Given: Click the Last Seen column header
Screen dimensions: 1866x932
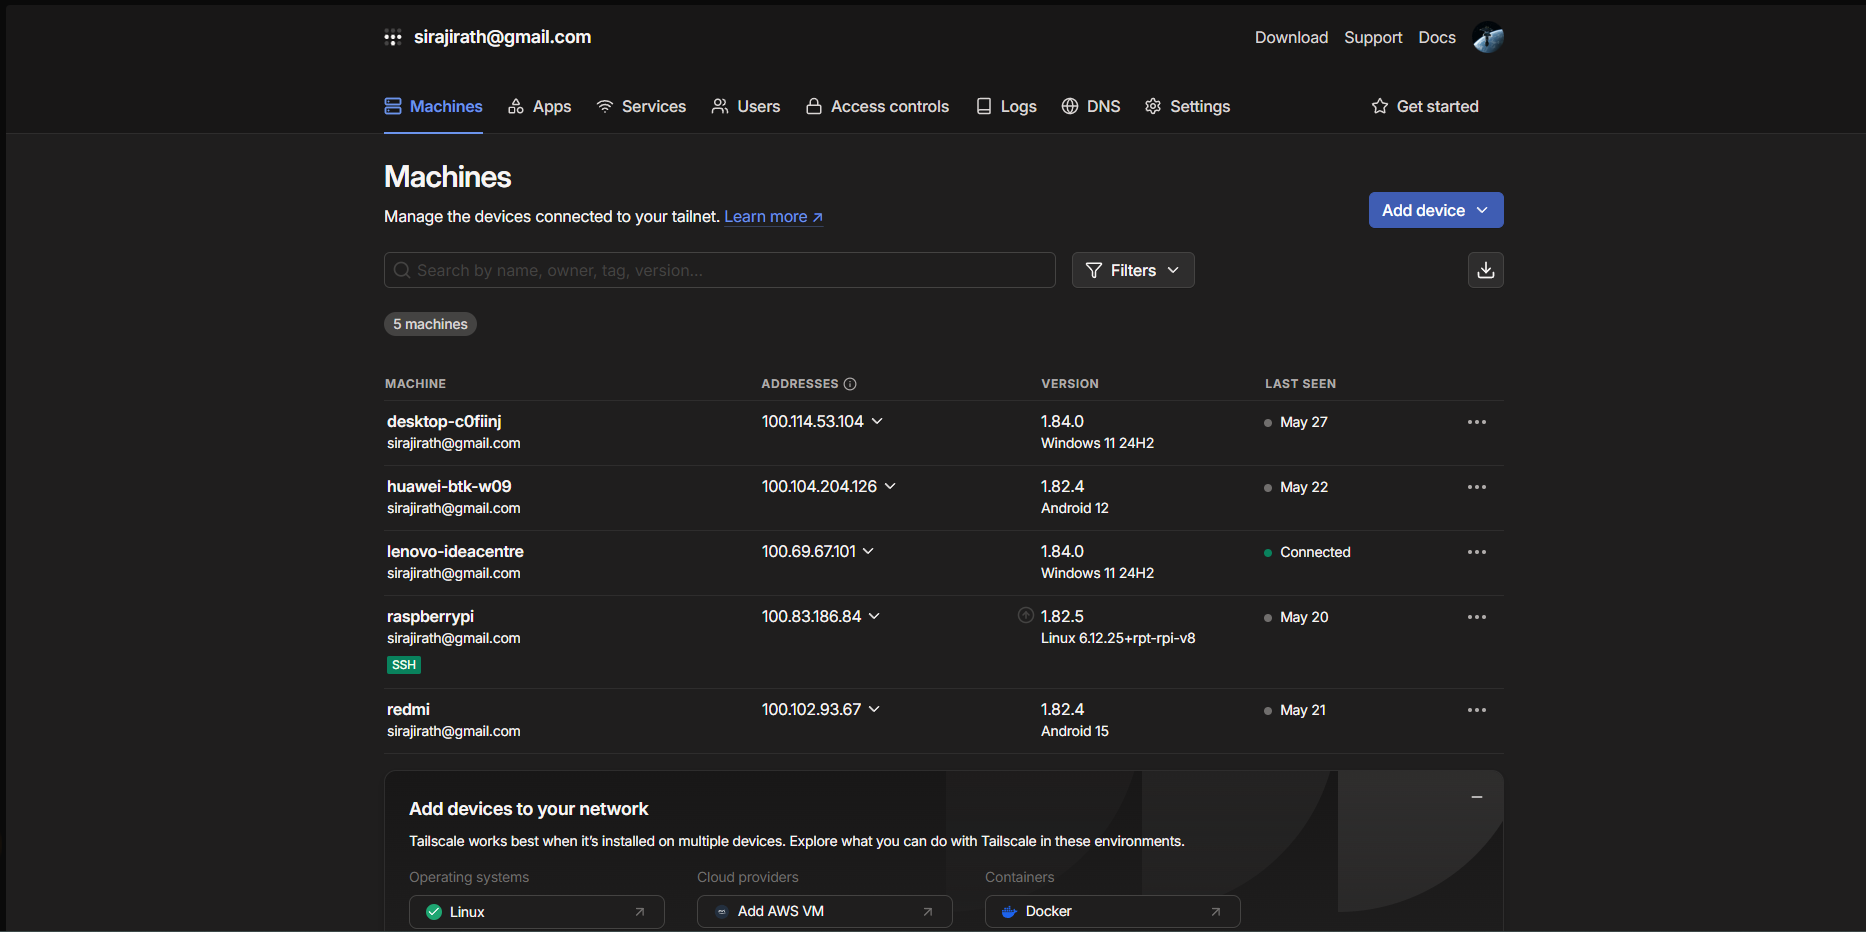Looking at the screenshot, I should pyautogui.click(x=1300, y=384).
